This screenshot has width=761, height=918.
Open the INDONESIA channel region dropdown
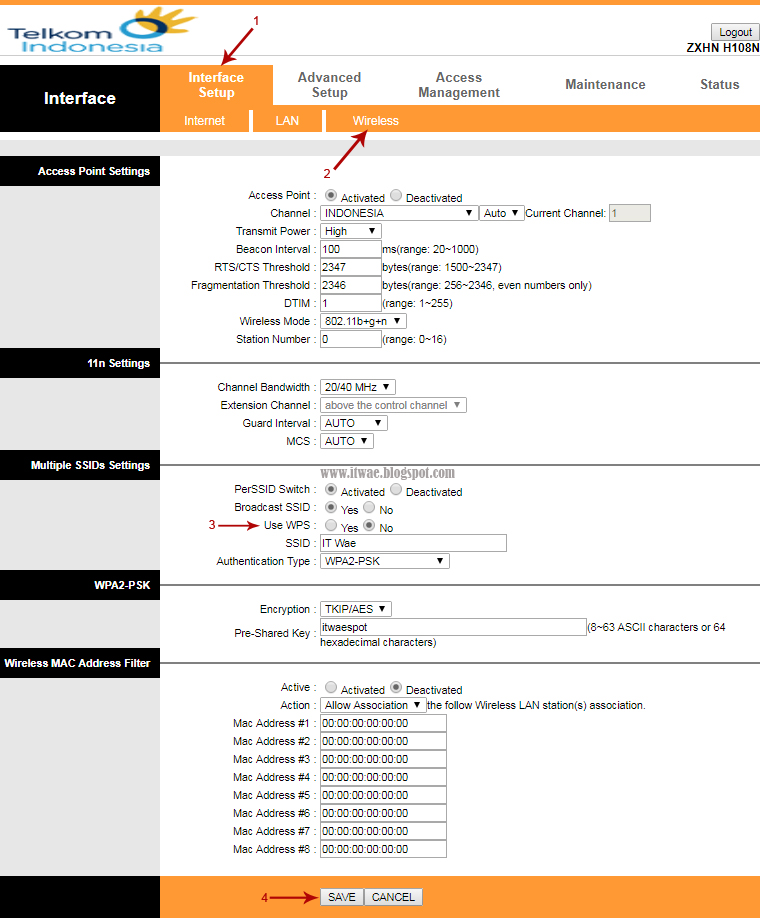(399, 213)
